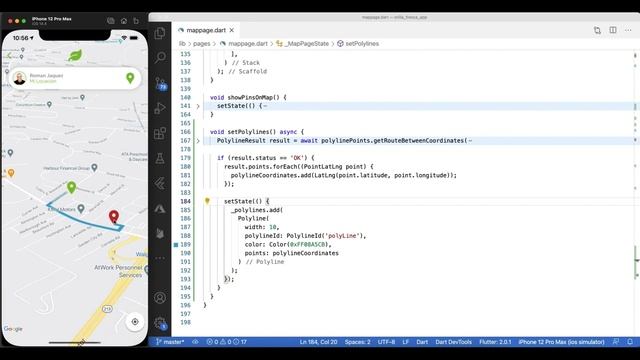Tap the blue route polyline on the map

pos(86,221)
